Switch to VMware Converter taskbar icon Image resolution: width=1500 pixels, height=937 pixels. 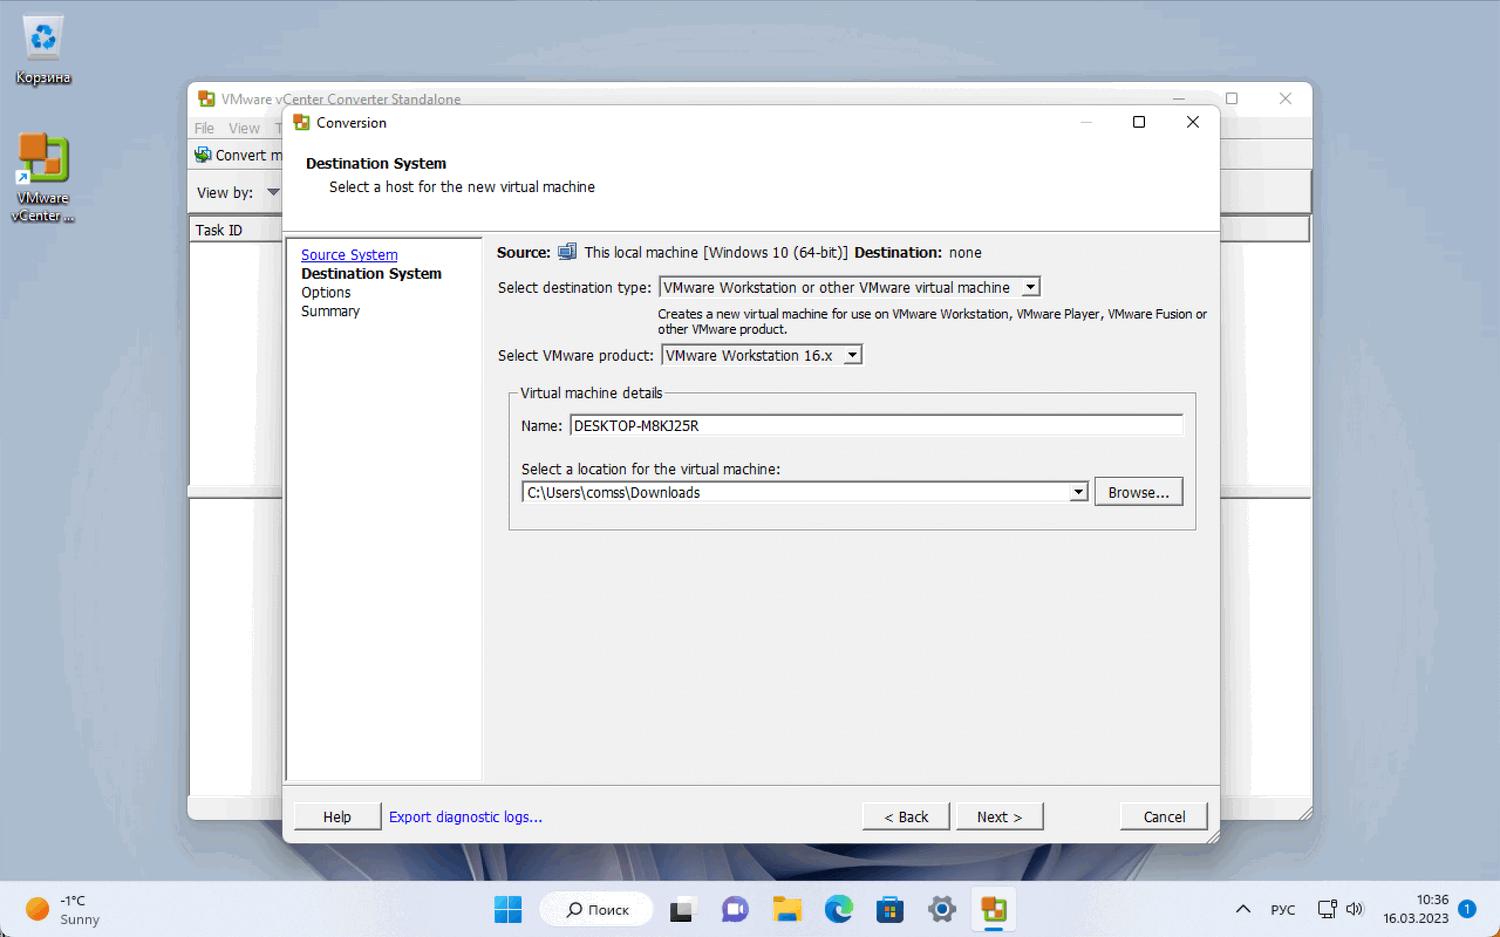coord(994,910)
